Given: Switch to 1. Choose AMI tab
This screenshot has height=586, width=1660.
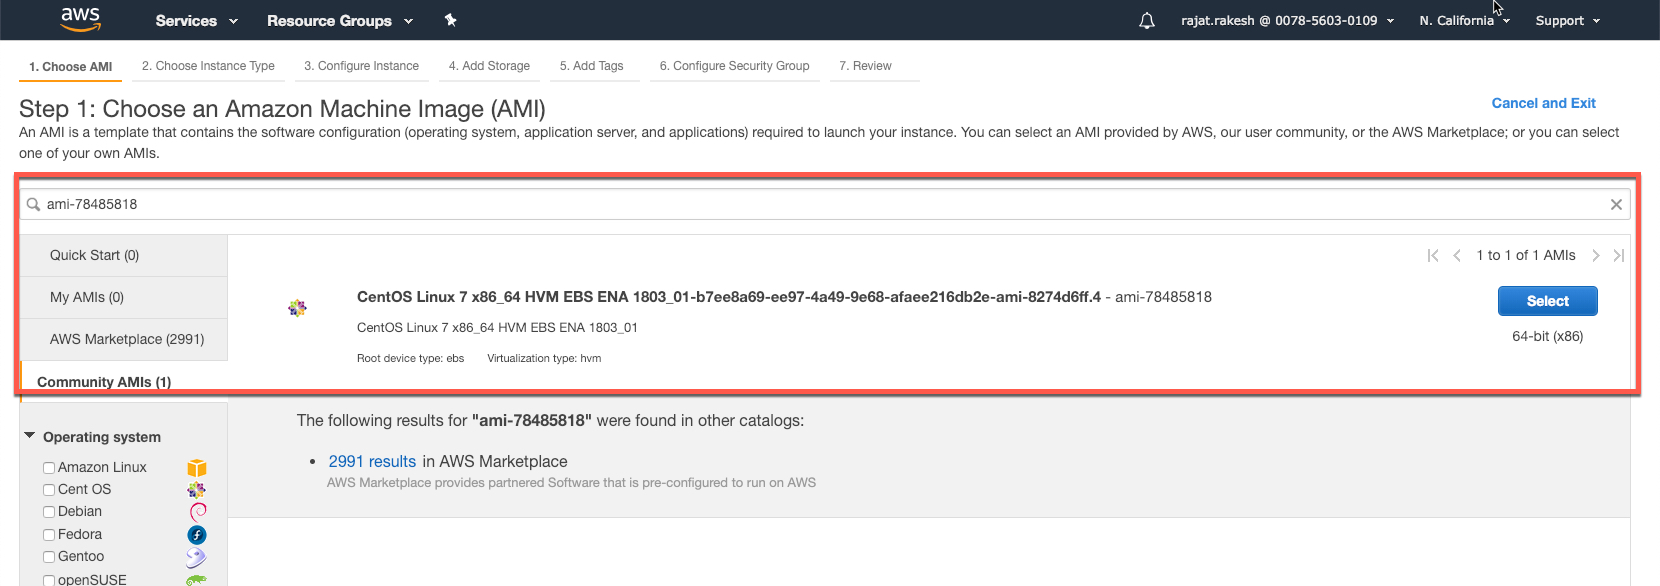Looking at the screenshot, I should [70, 67].
